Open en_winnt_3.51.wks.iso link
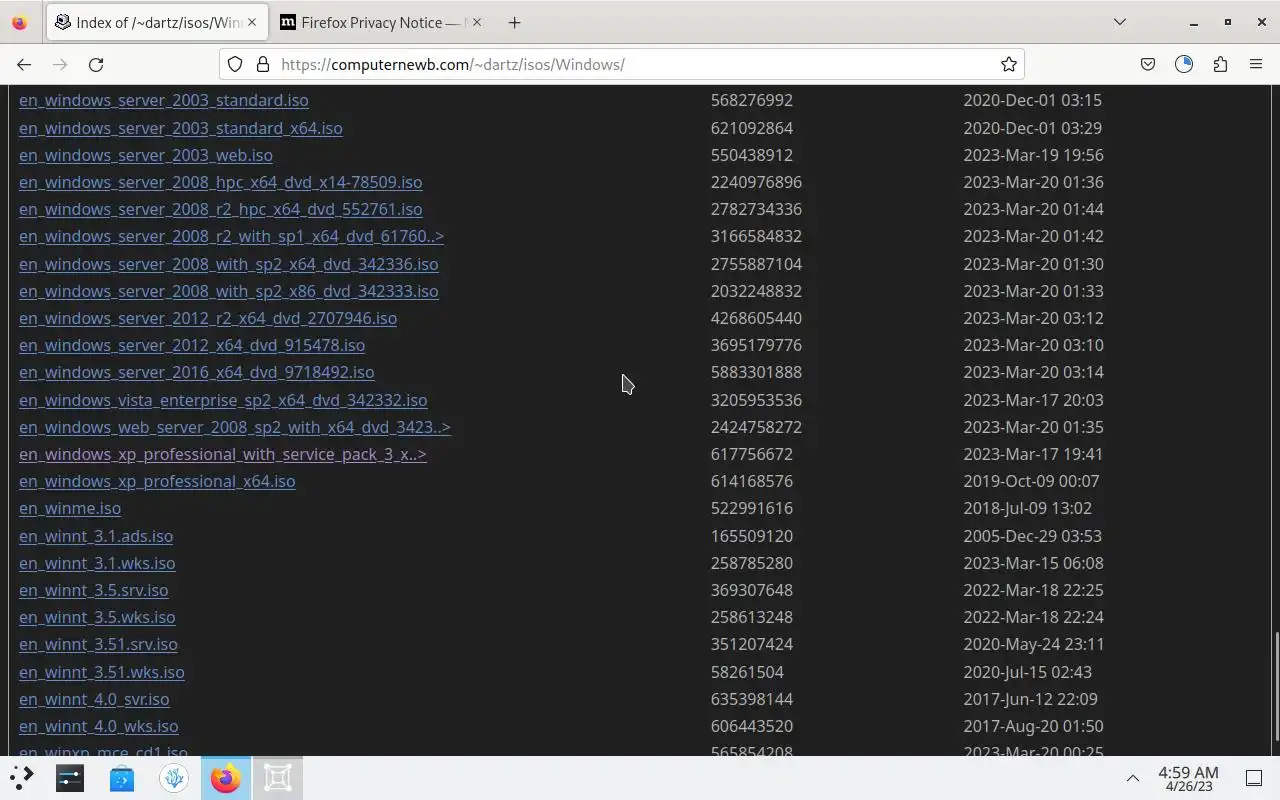This screenshot has width=1280, height=800. pyautogui.click(x=102, y=672)
